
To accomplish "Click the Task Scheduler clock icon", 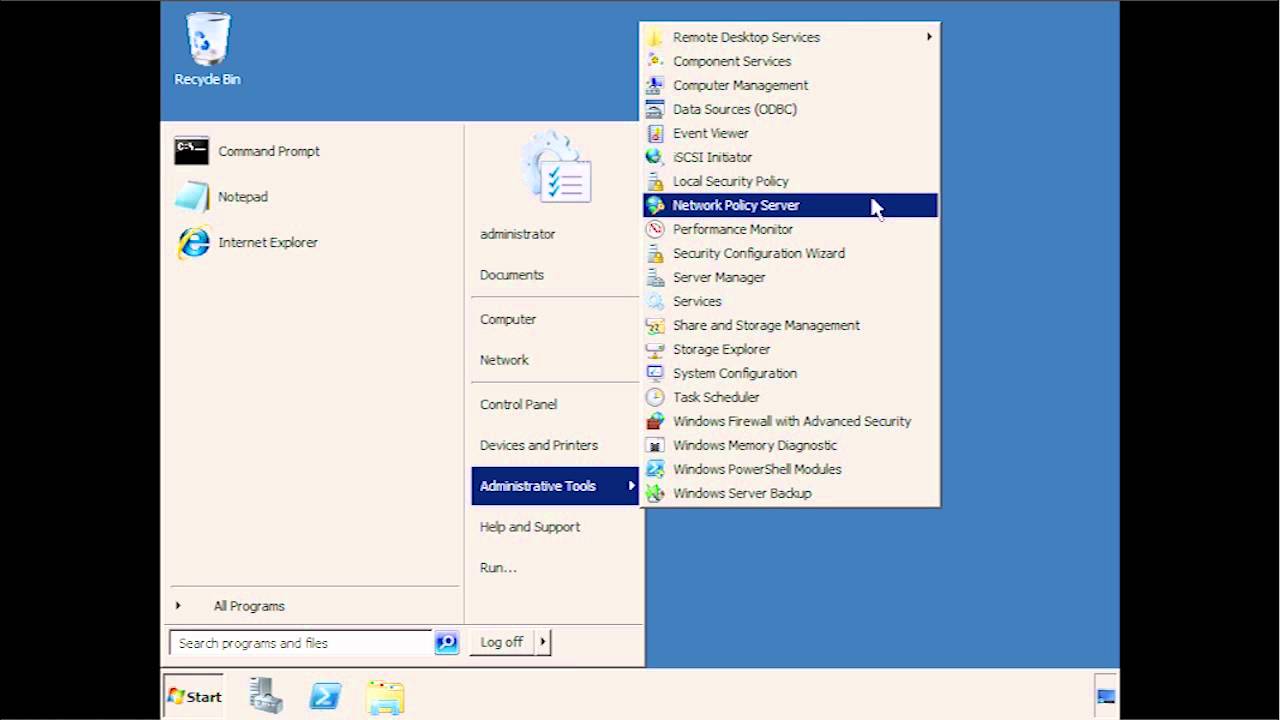I will click(655, 397).
